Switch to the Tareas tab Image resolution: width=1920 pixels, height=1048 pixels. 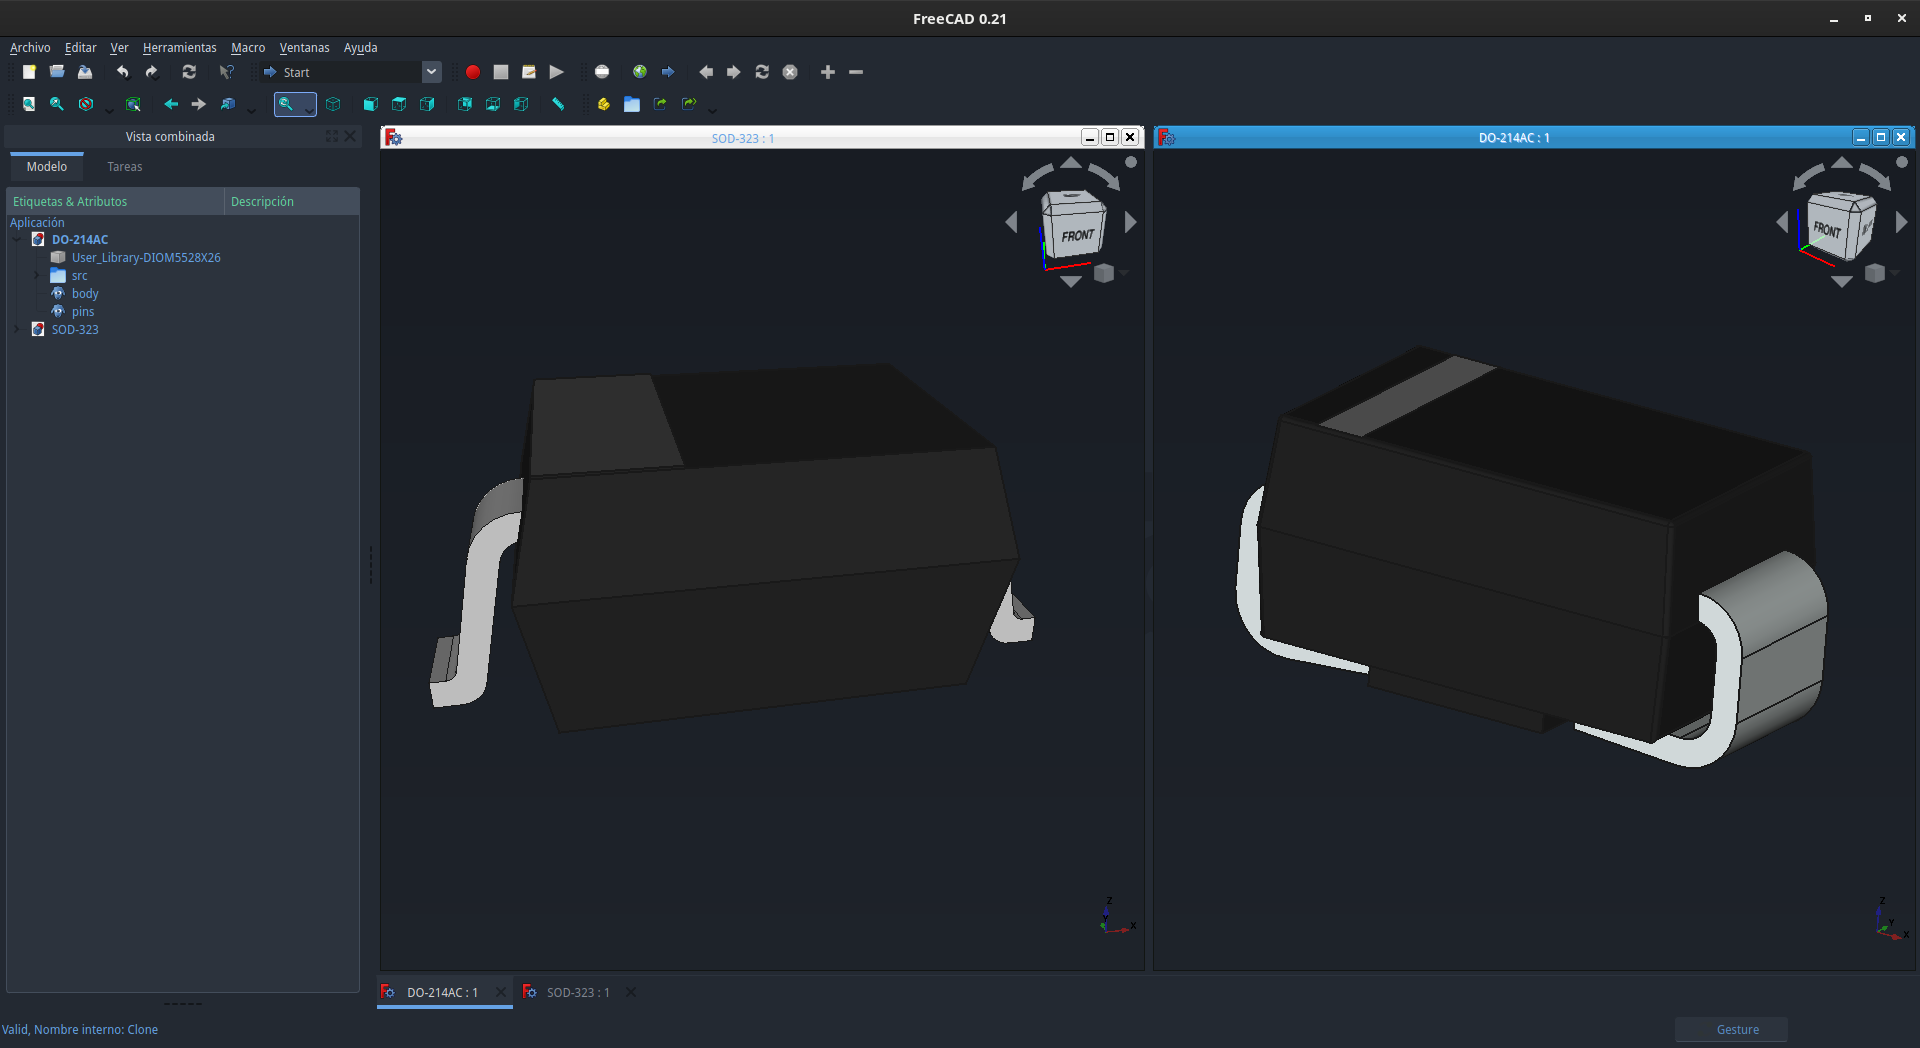click(125, 167)
